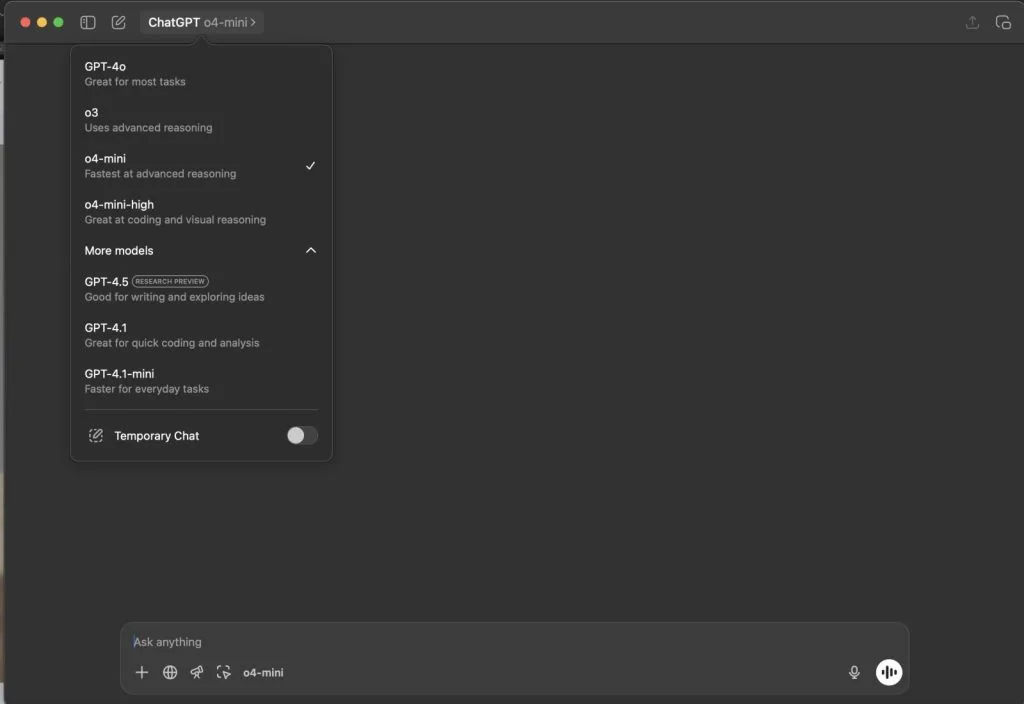Open the ChatGPT o4-mini model selector

click(x=202, y=22)
